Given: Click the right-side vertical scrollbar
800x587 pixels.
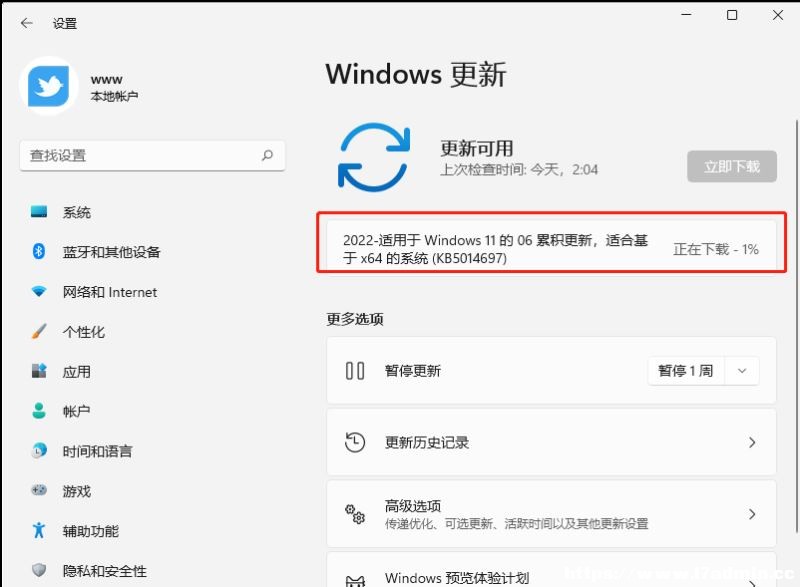Looking at the screenshot, I should tap(796, 326).
